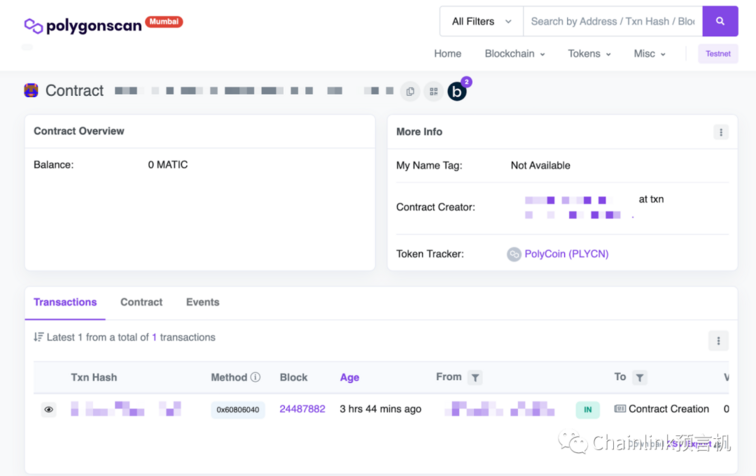Preview the transaction with the eye icon

click(49, 409)
